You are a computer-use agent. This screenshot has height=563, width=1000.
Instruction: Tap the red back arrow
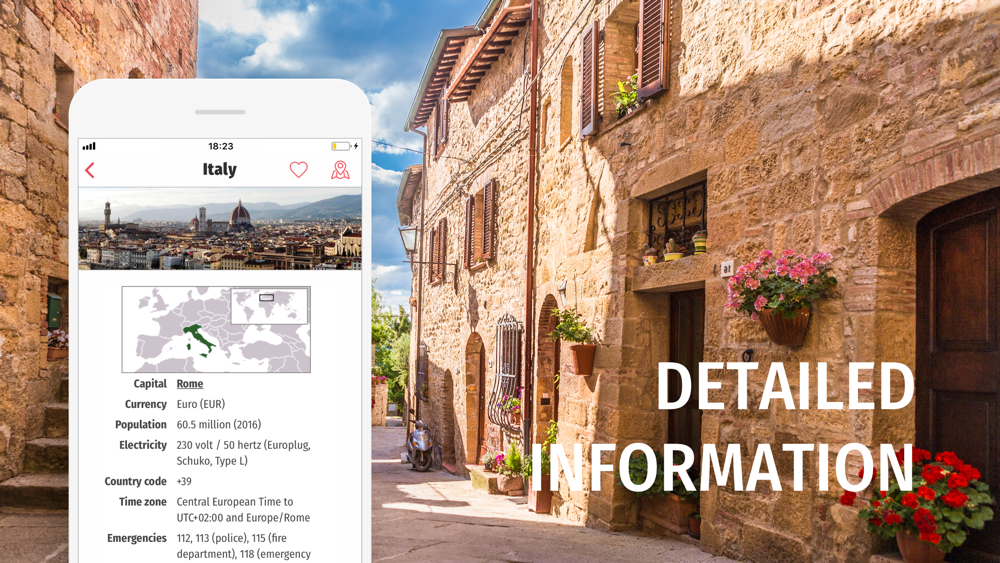(x=90, y=170)
